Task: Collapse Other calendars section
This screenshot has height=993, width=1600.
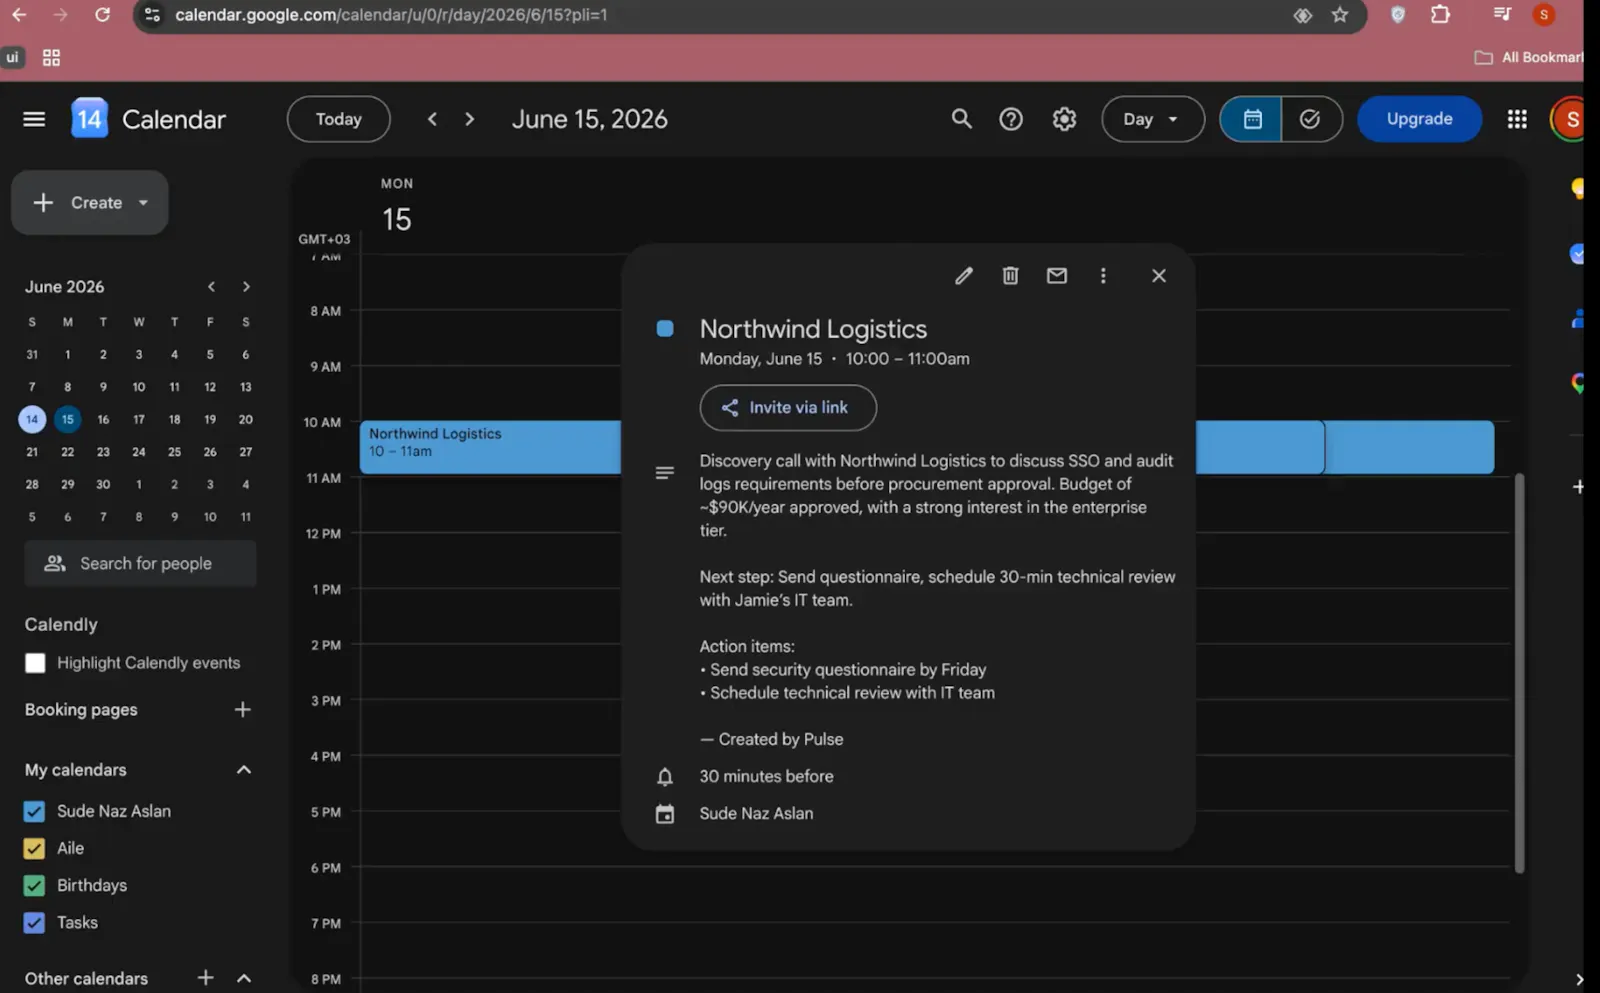Action: [x=243, y=978]
